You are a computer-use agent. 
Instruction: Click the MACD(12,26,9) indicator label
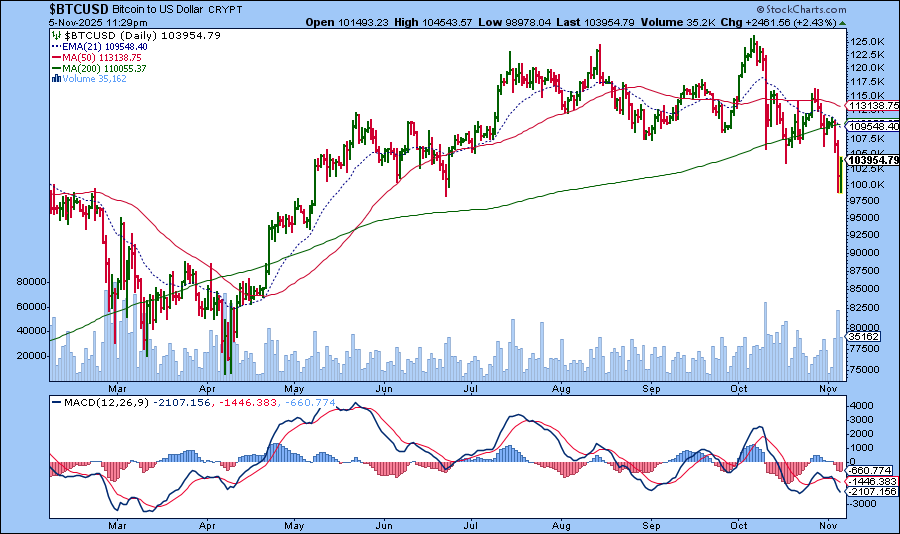tap(95, 403)
